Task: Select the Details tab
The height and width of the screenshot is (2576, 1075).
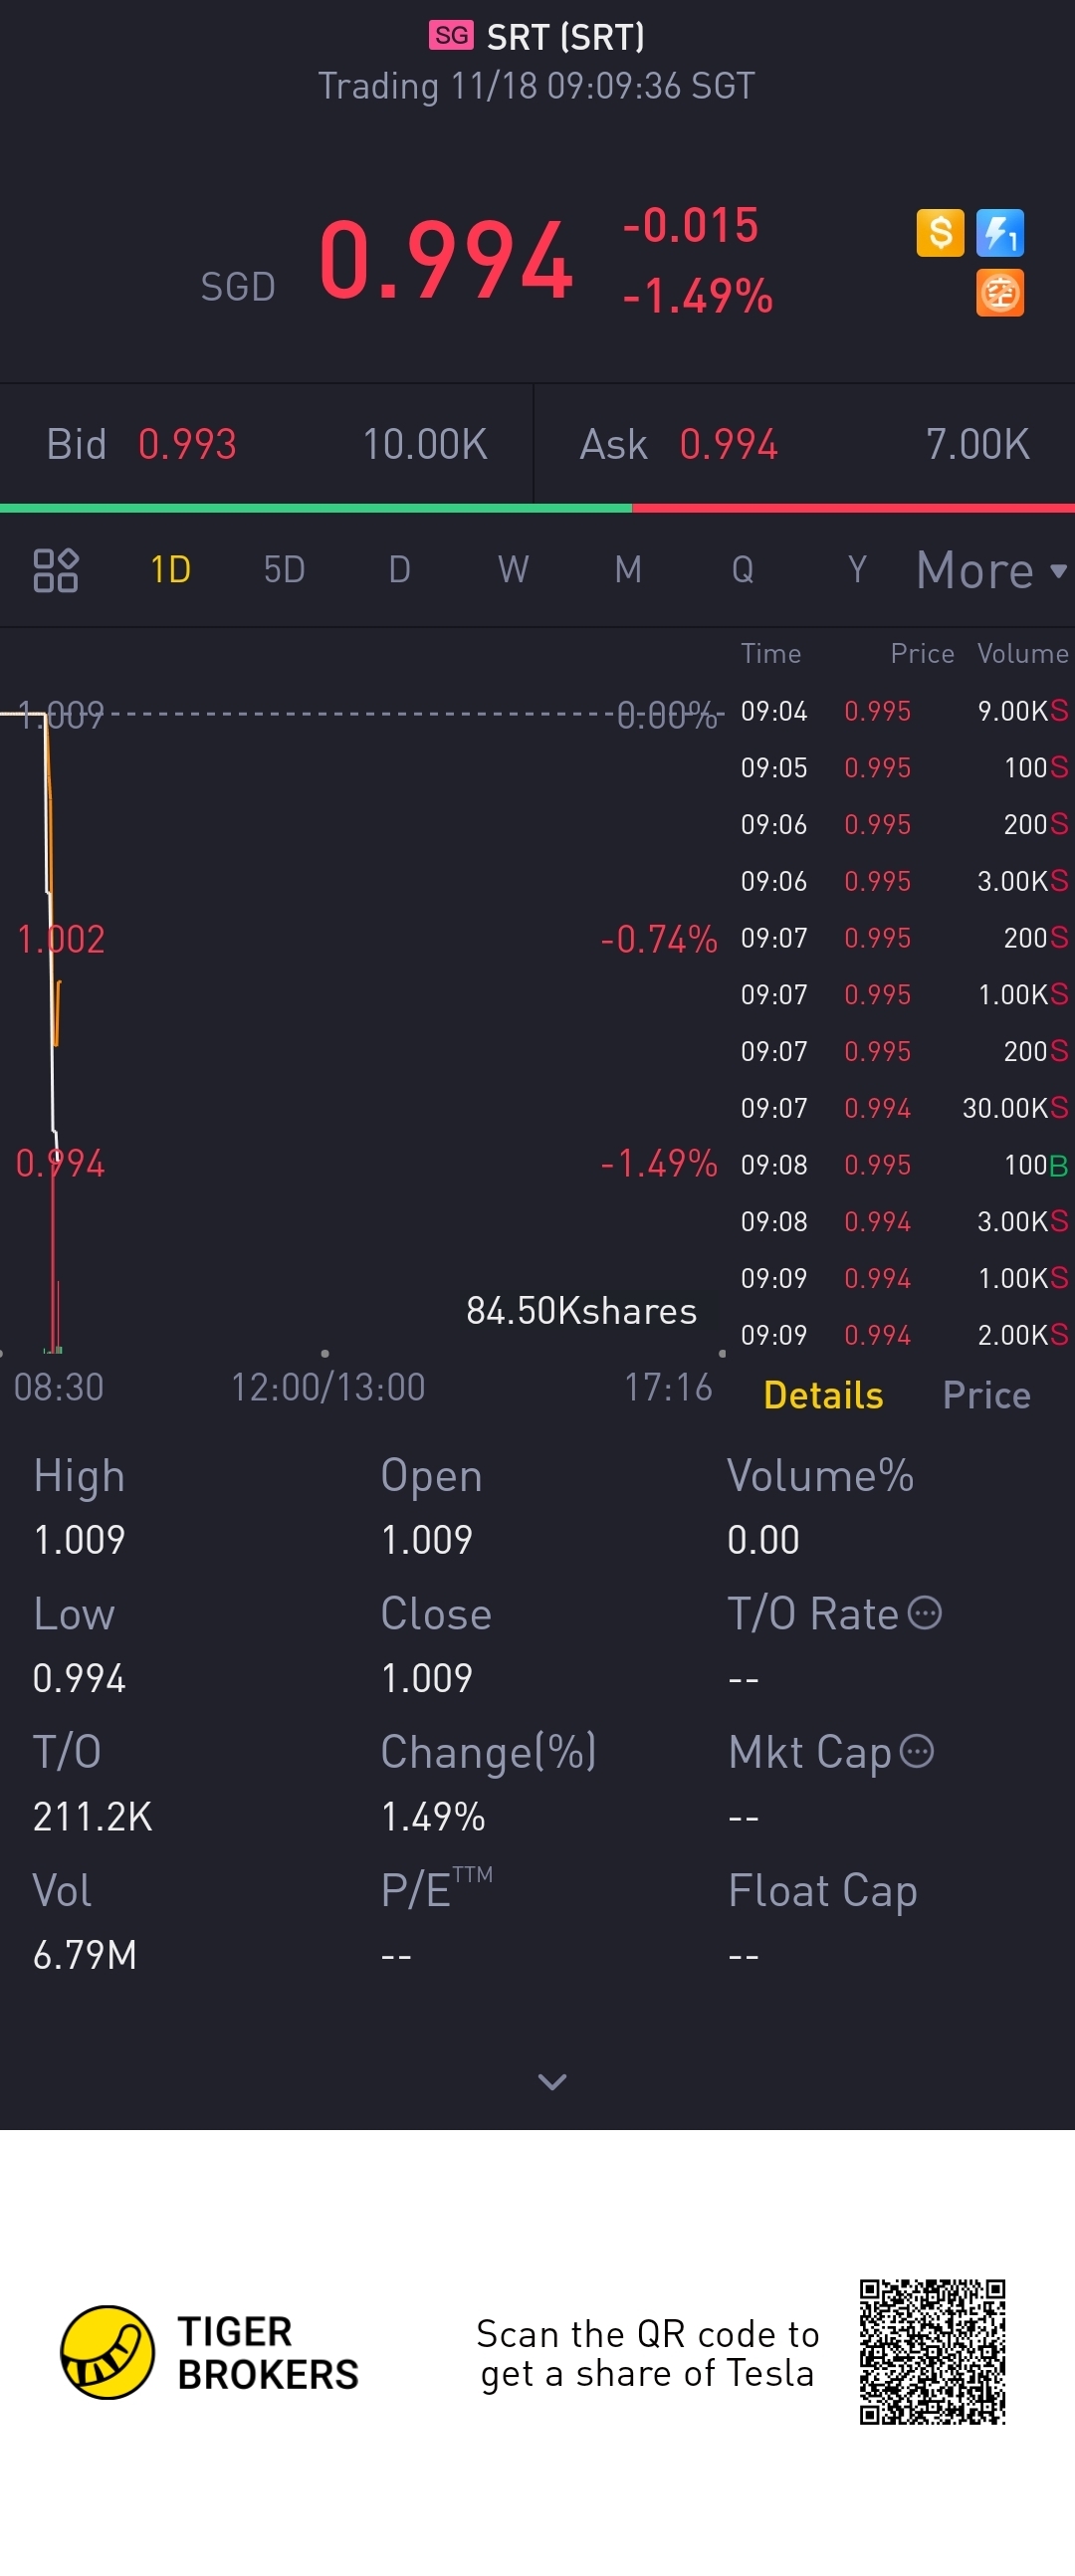Action: 823,1395
